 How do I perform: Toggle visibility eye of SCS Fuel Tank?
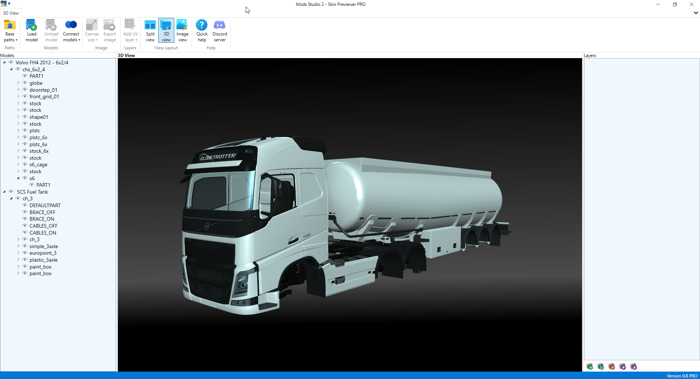(x=11, y=192)
